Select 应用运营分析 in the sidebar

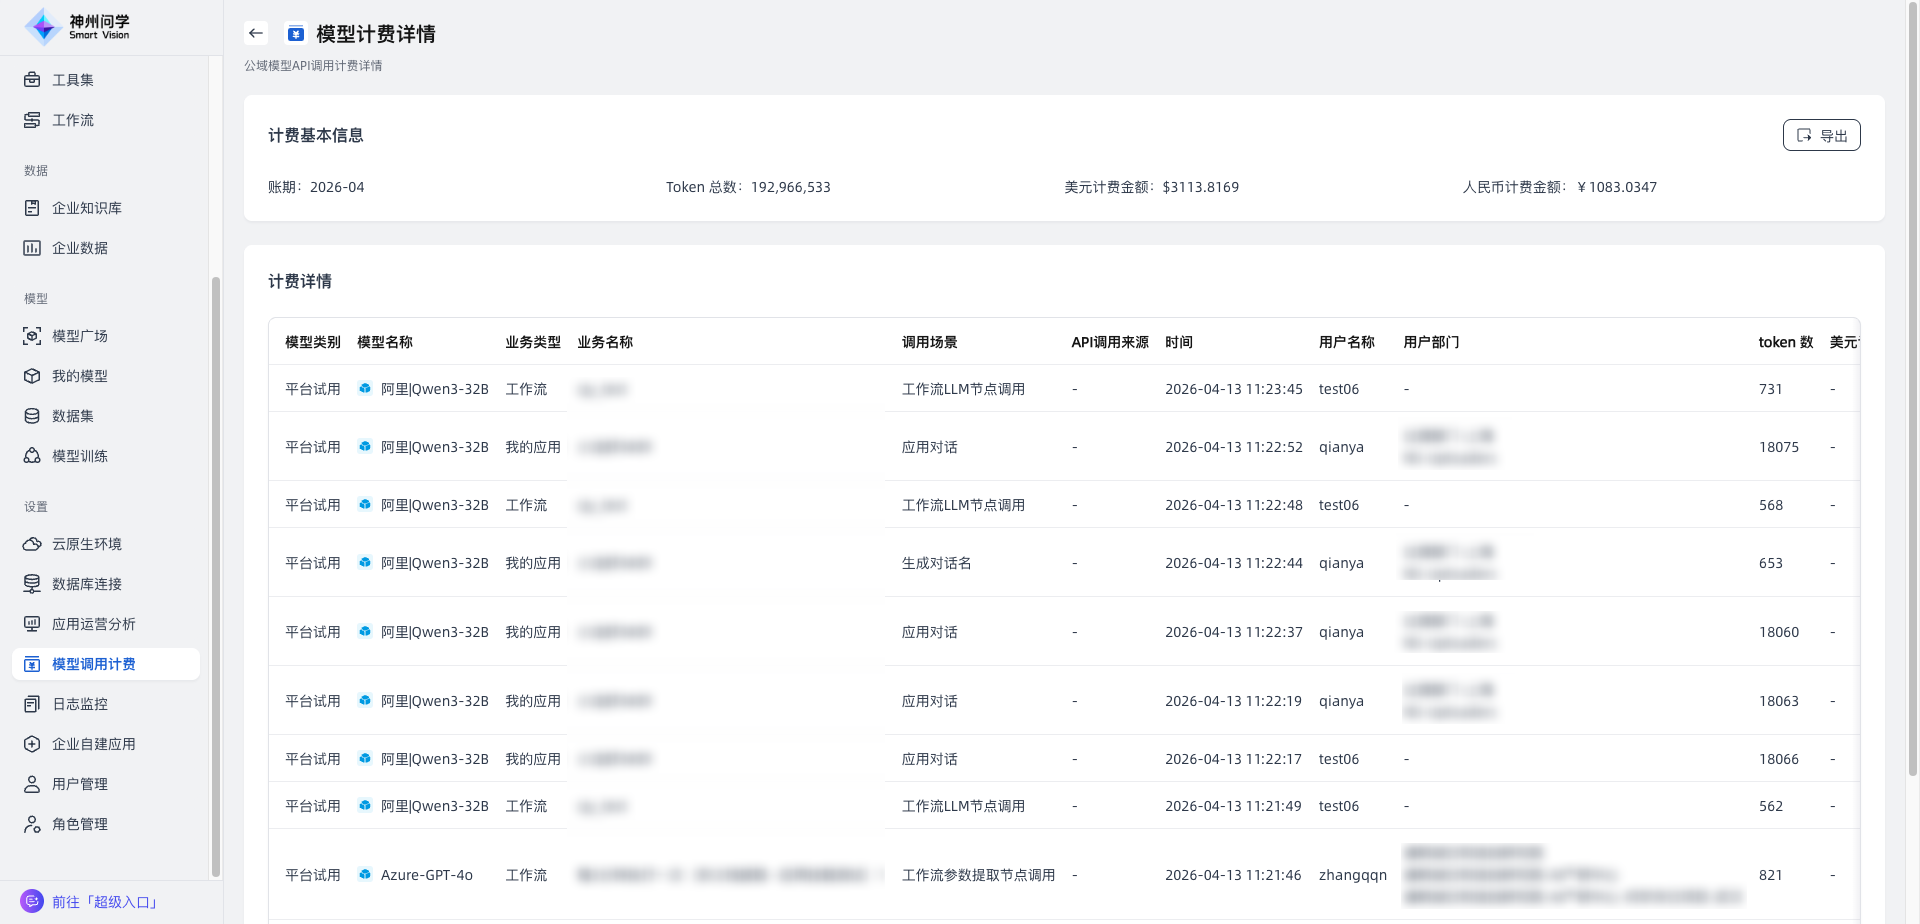click(93, 624)
